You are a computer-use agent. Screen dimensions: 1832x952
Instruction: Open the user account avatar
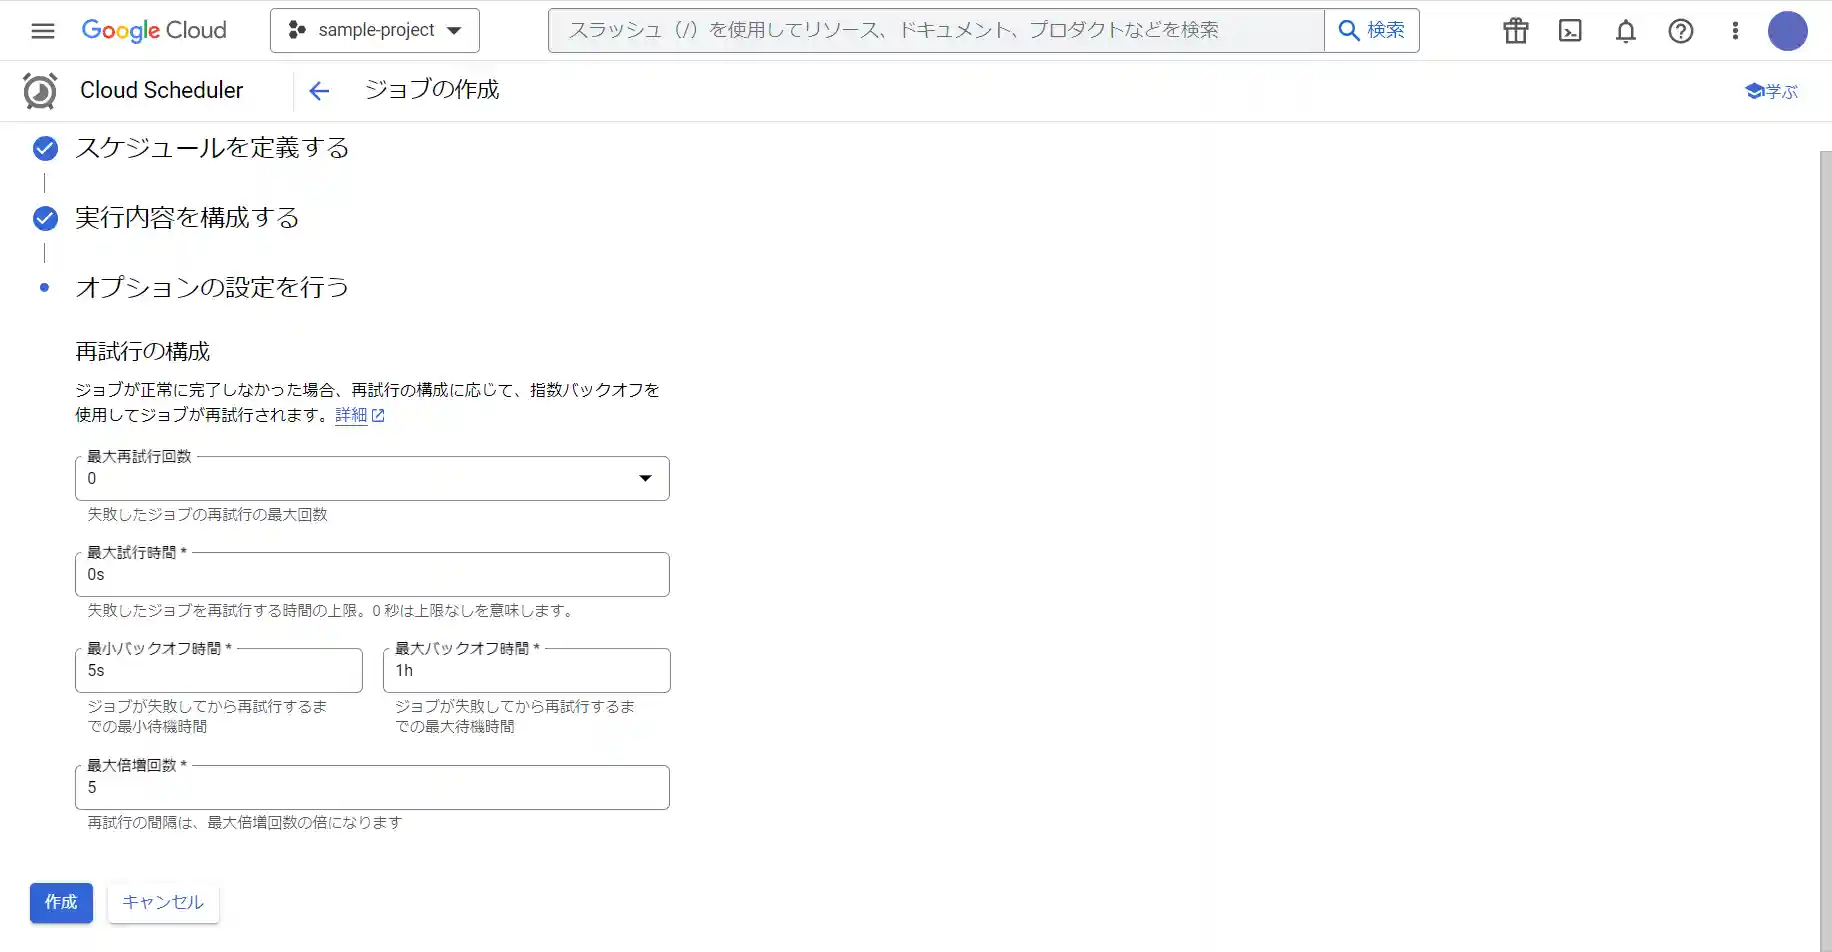point(1788,31)
